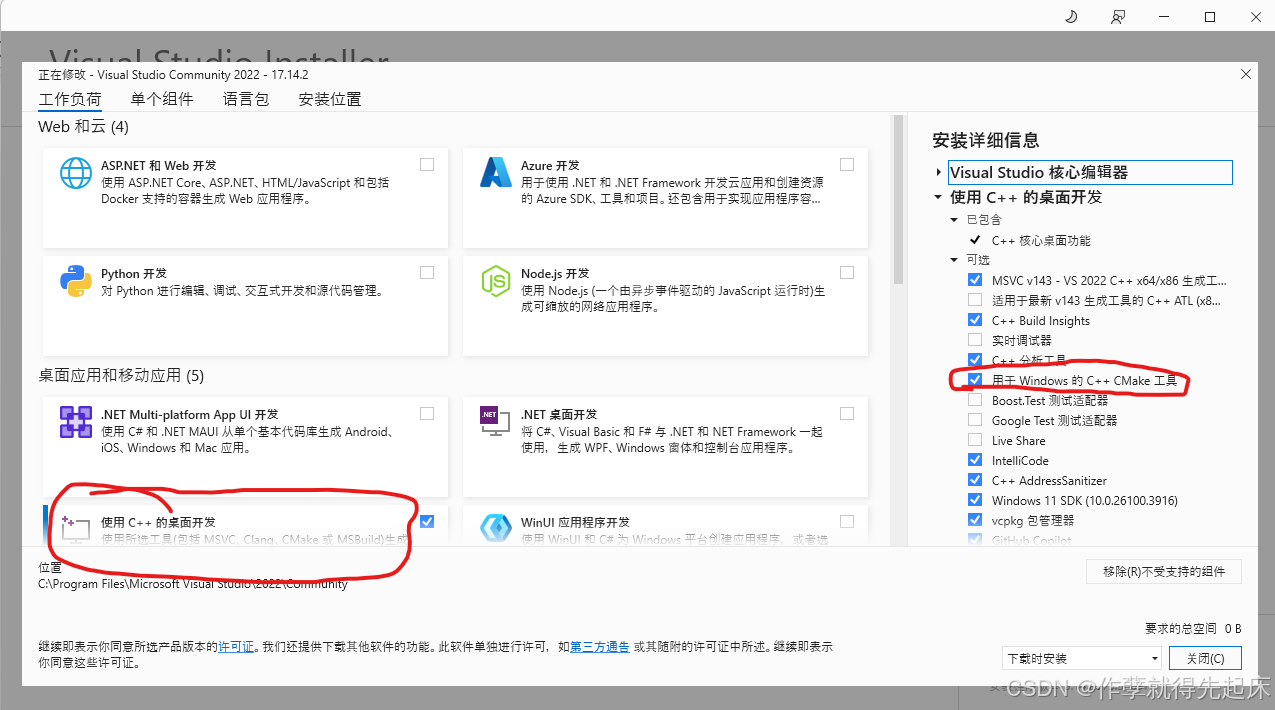
Task: Click the Python development icon
Action: tap(76, 281)
